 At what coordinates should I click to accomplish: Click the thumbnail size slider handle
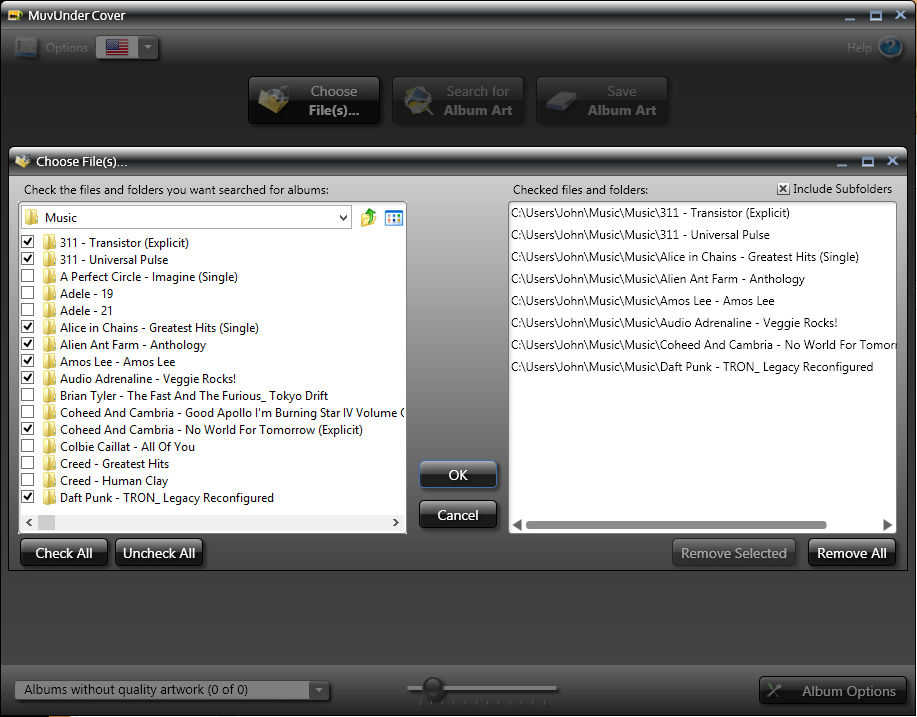click(433, 687)
